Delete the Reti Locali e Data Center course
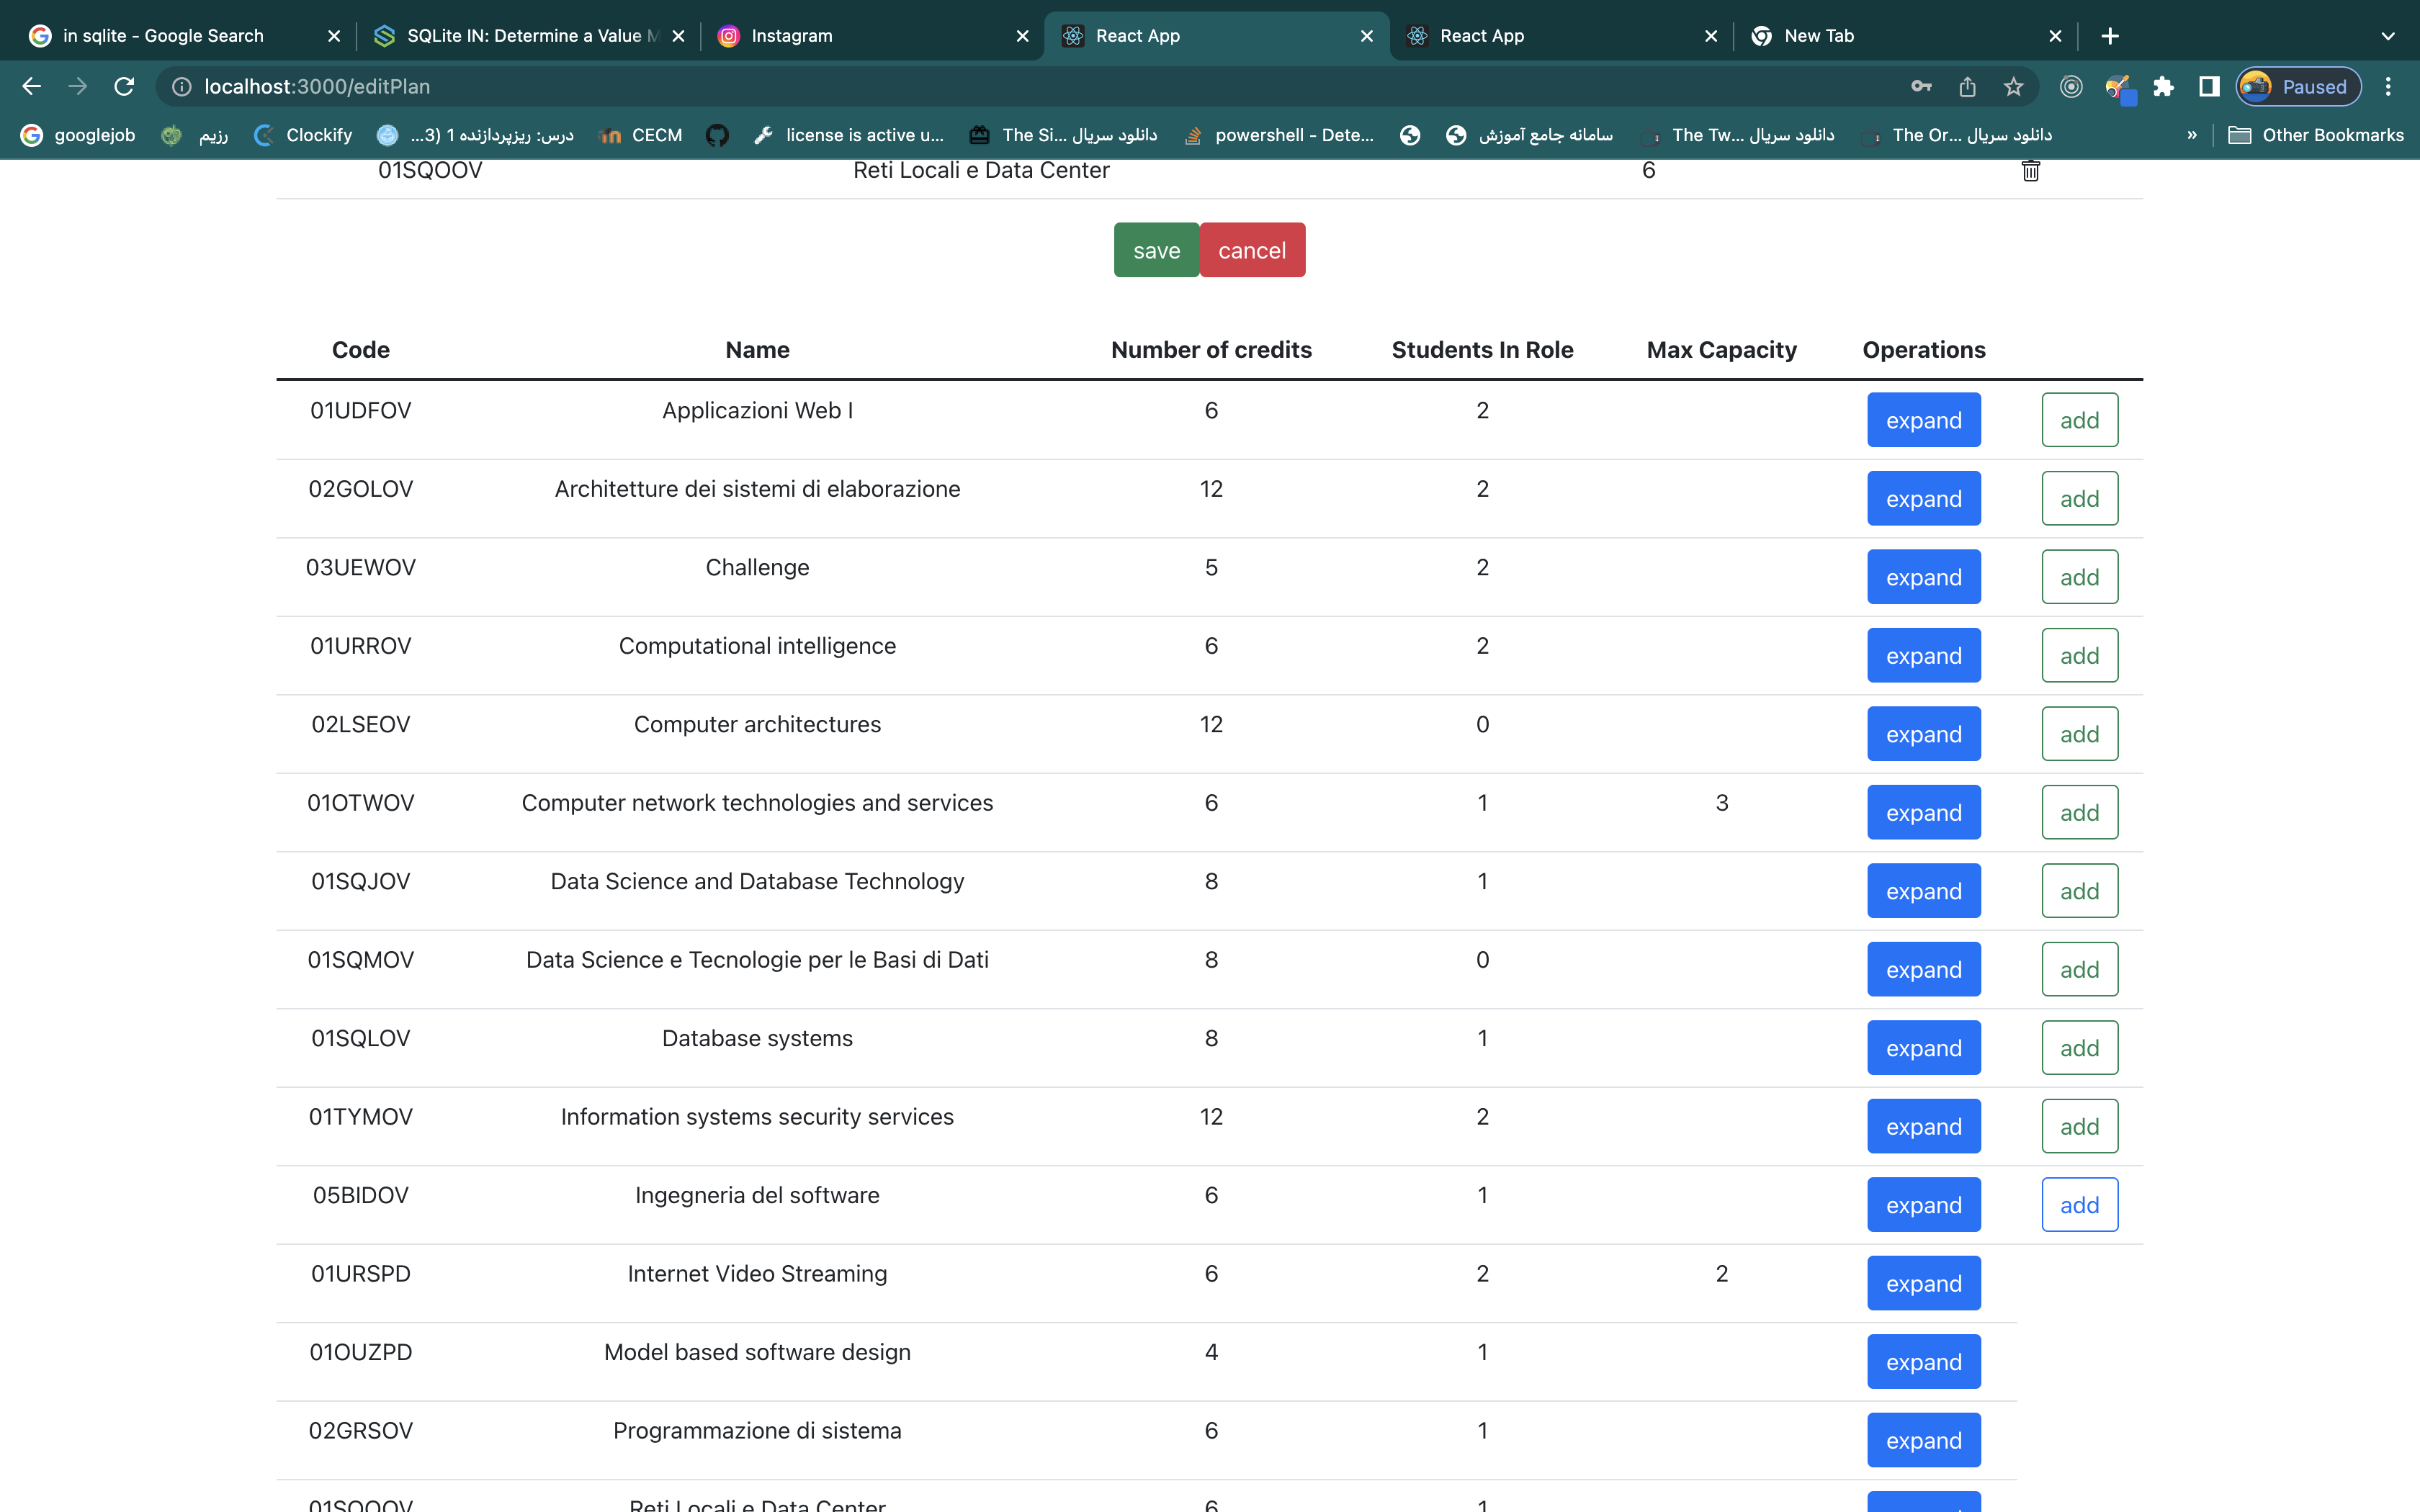 2030,171
